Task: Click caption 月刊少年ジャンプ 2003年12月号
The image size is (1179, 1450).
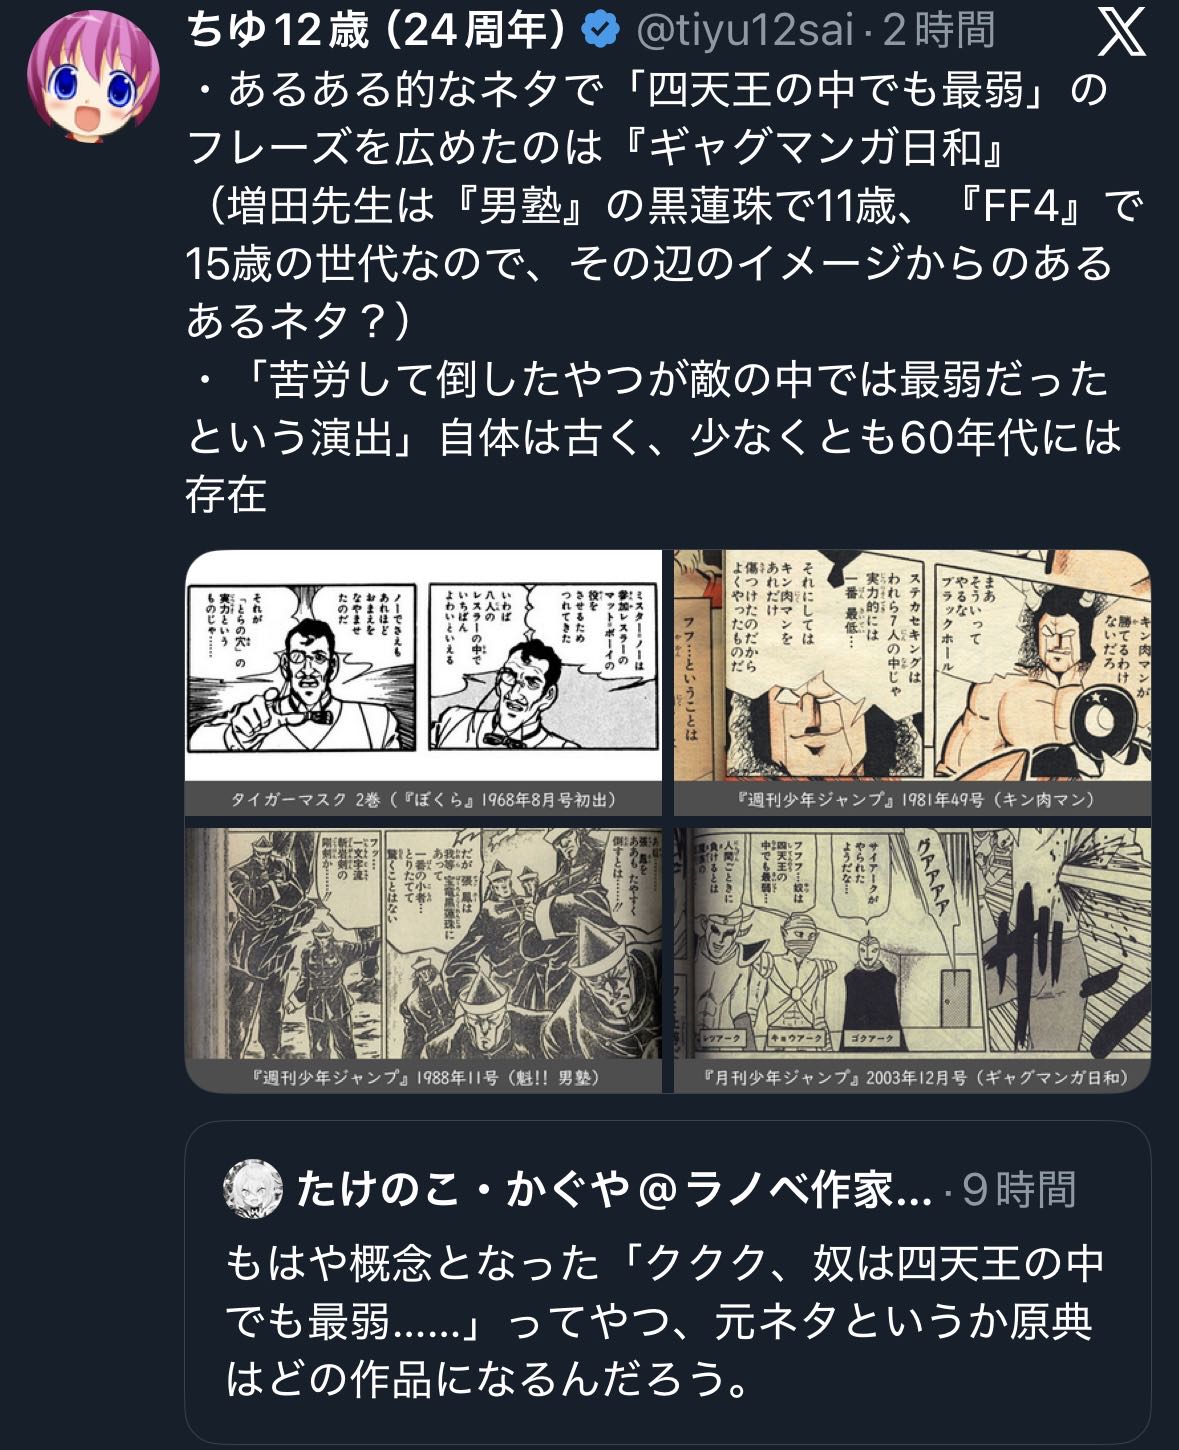Action: tap(914, 1077)
